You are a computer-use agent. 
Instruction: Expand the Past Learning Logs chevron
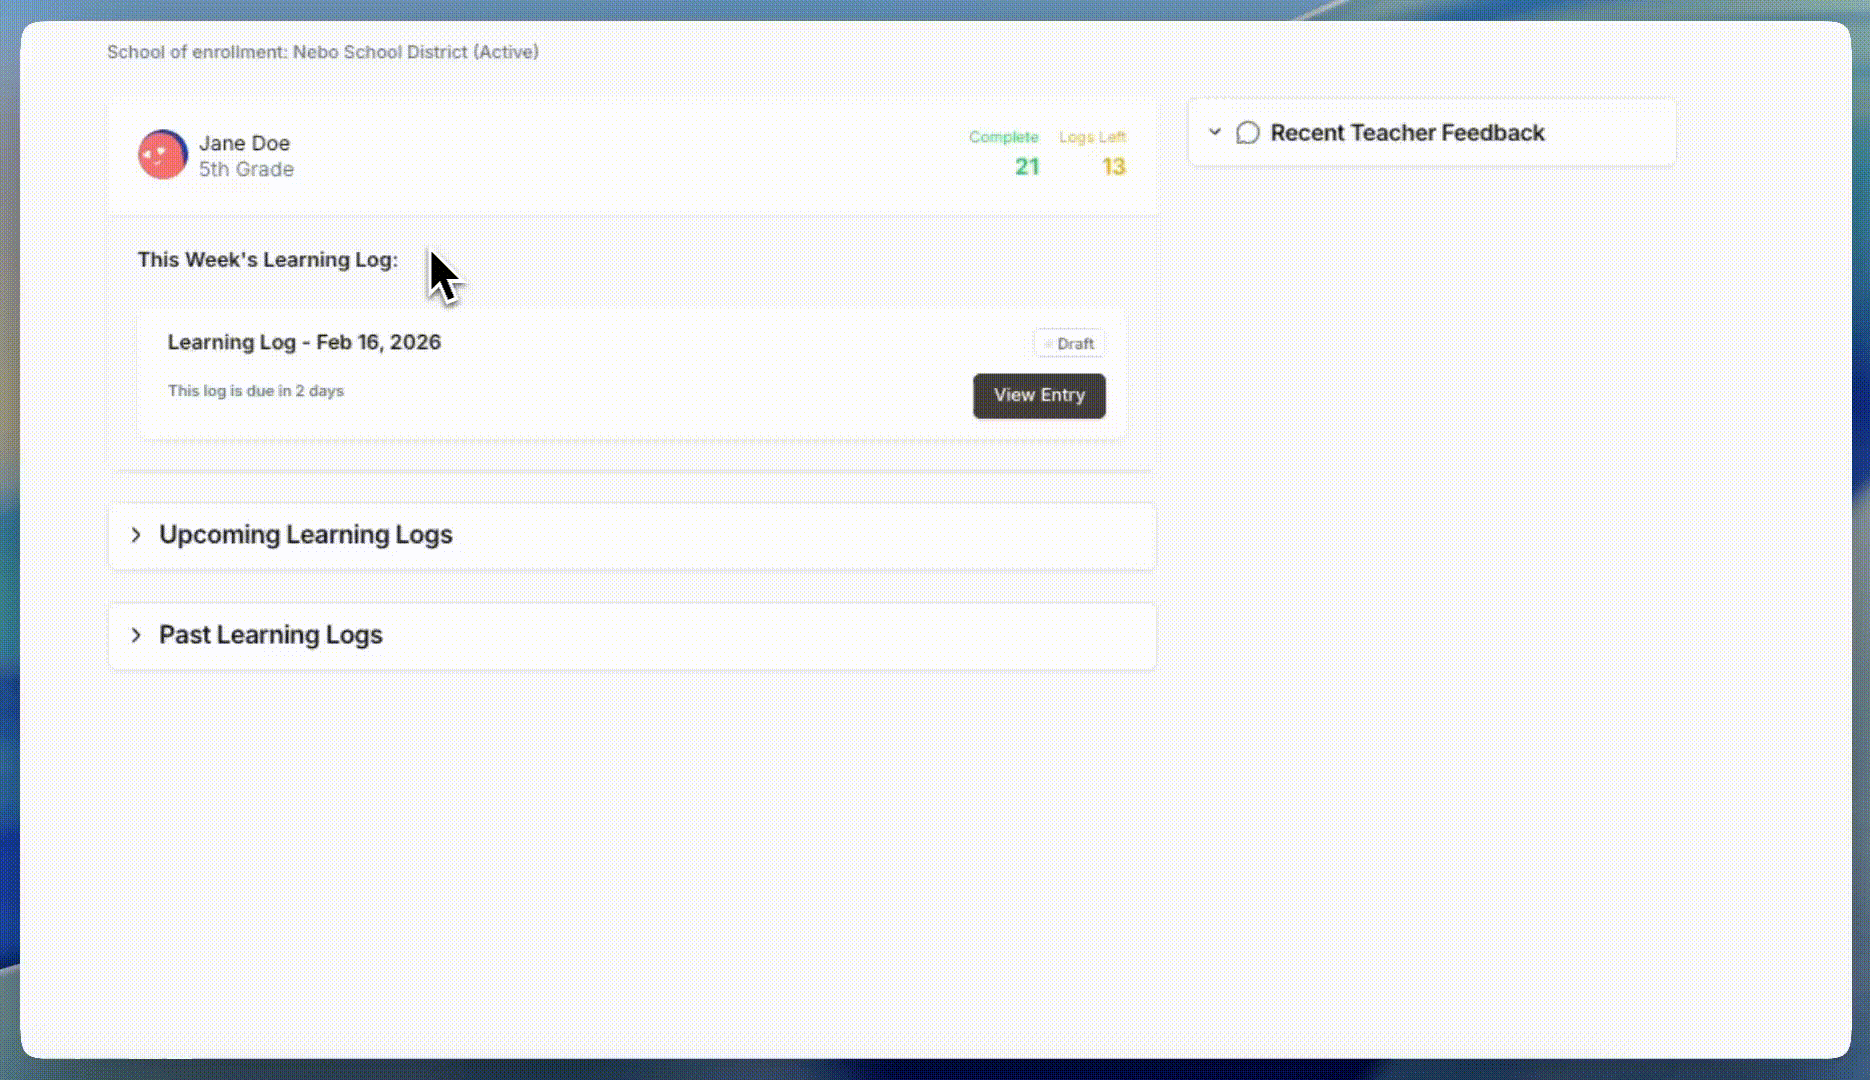click(x=136, y=635)
